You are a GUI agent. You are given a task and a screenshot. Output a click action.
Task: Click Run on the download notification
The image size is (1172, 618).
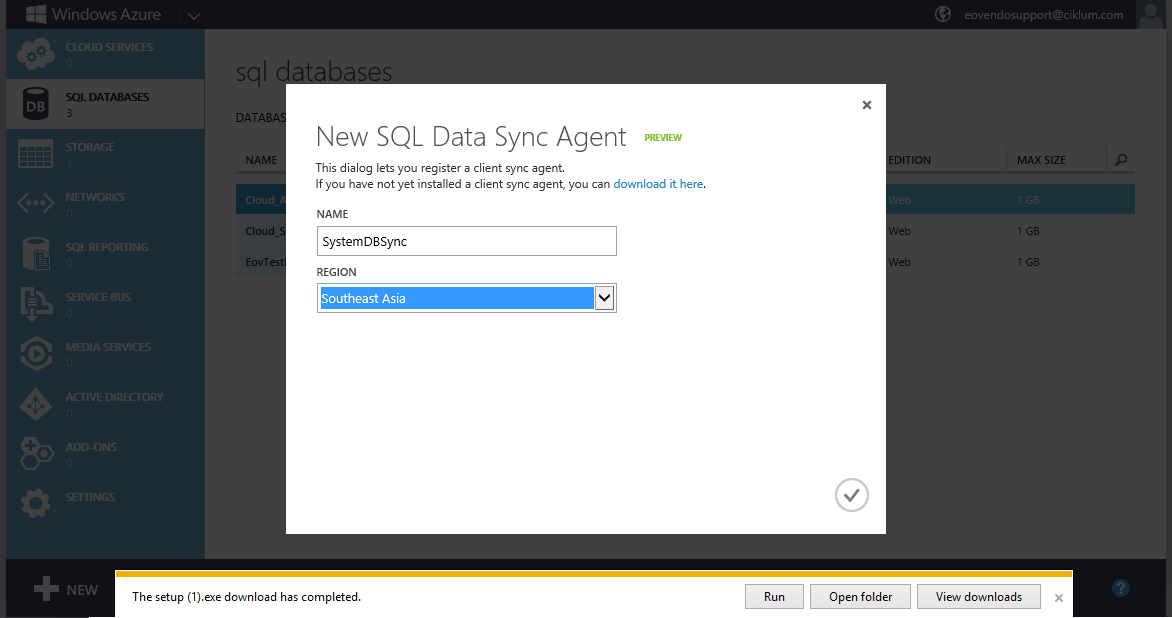[774, 597]
